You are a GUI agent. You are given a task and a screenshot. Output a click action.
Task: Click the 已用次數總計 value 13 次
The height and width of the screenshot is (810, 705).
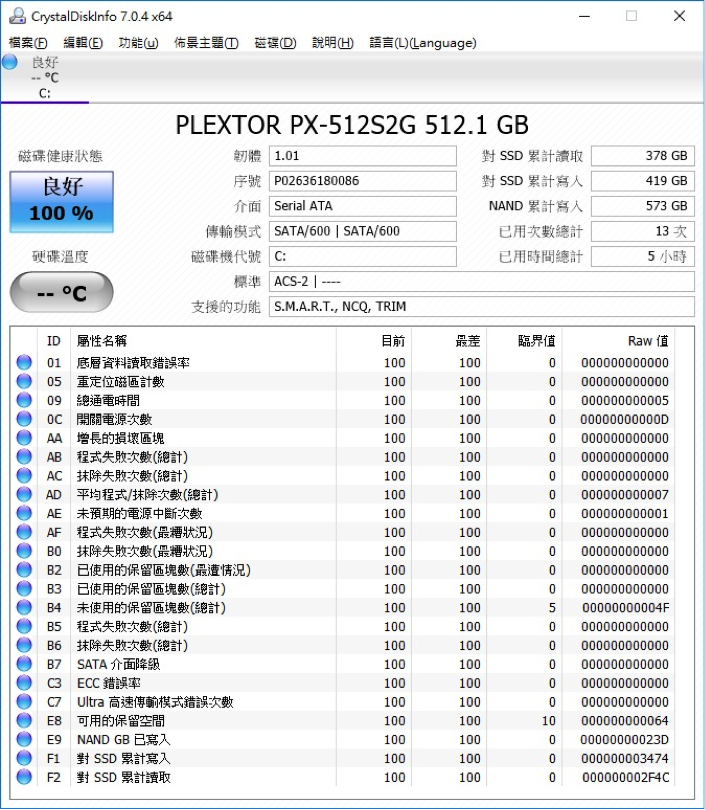click(643, 231)
